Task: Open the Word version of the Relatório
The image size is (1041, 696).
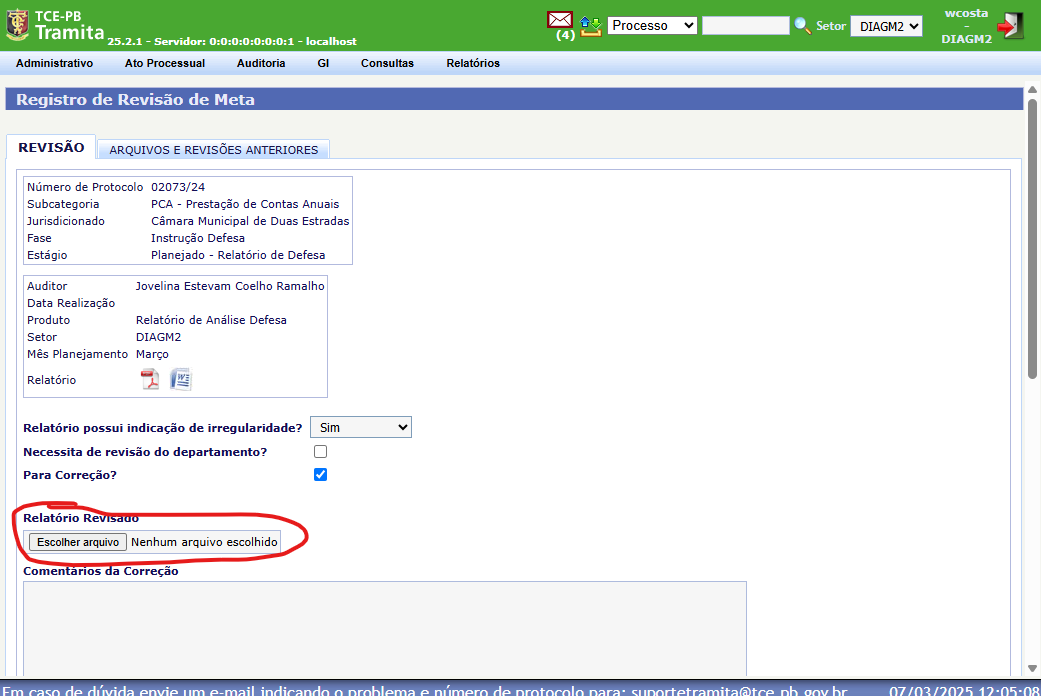Action: (181, 379)
